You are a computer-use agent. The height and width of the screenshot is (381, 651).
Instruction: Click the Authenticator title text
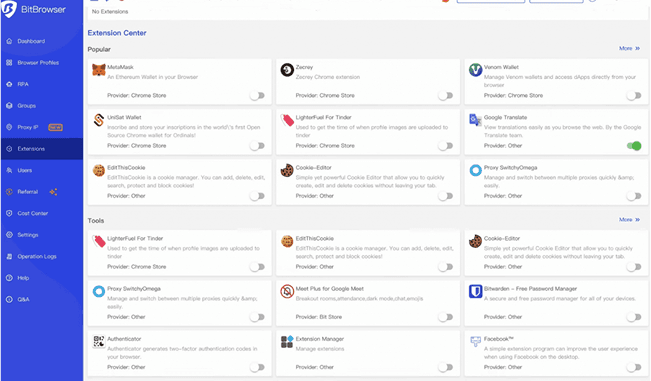124,339
